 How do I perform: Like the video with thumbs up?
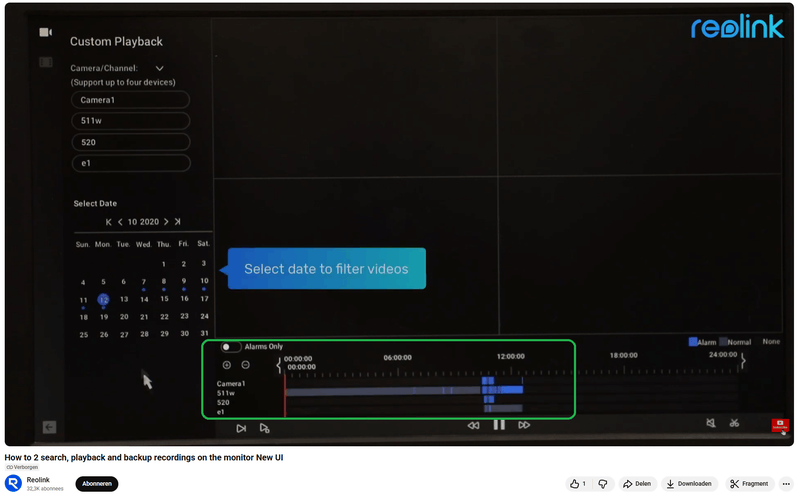[x=578, y=484]
